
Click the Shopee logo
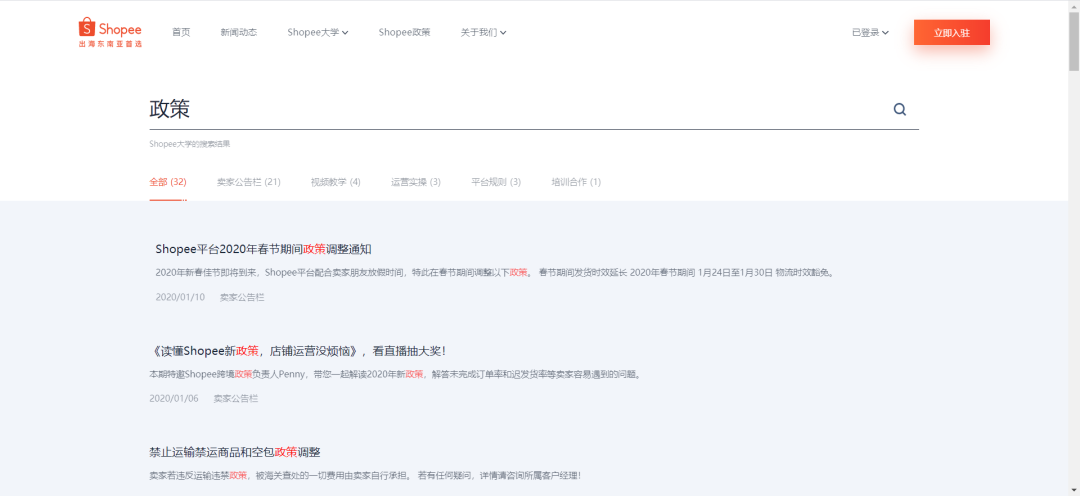pos(110,32)
